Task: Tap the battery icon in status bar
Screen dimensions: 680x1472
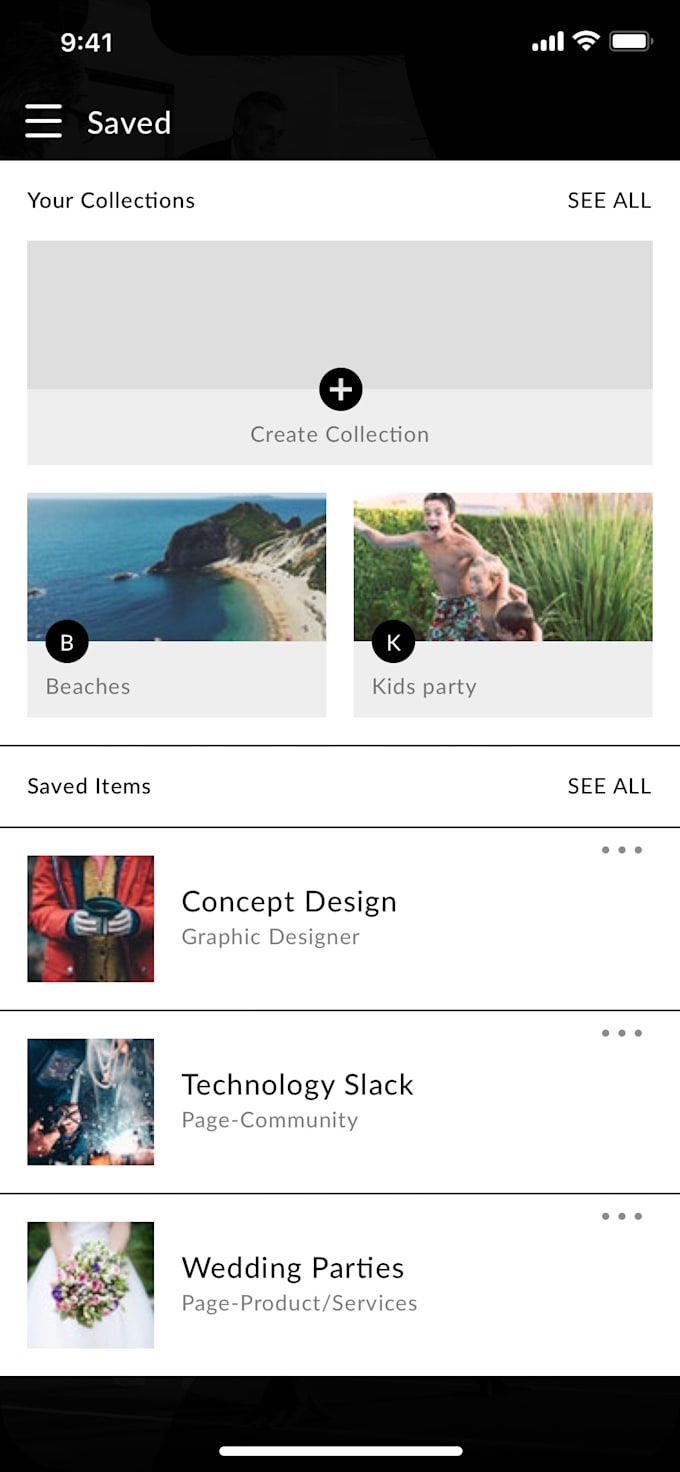Action: [631, 42]
